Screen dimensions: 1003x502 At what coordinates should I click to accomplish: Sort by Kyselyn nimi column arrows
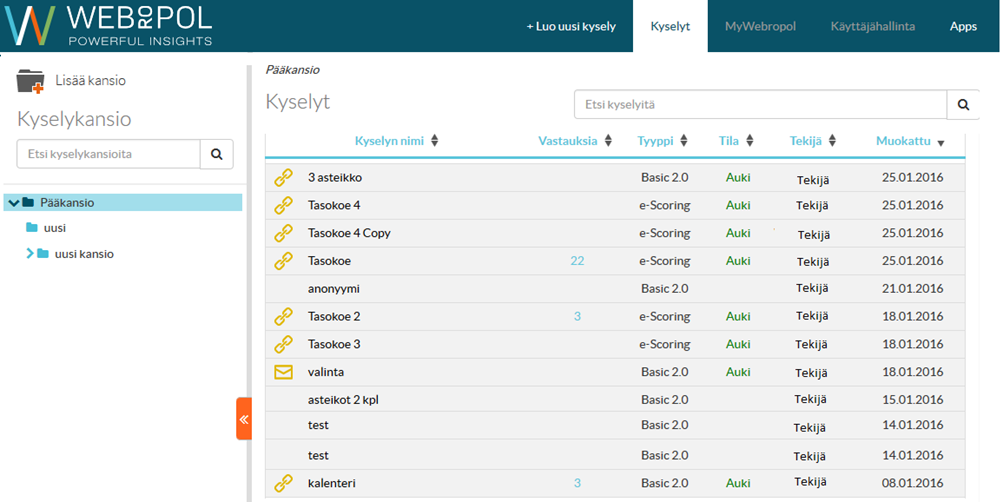tap(435, 141)
